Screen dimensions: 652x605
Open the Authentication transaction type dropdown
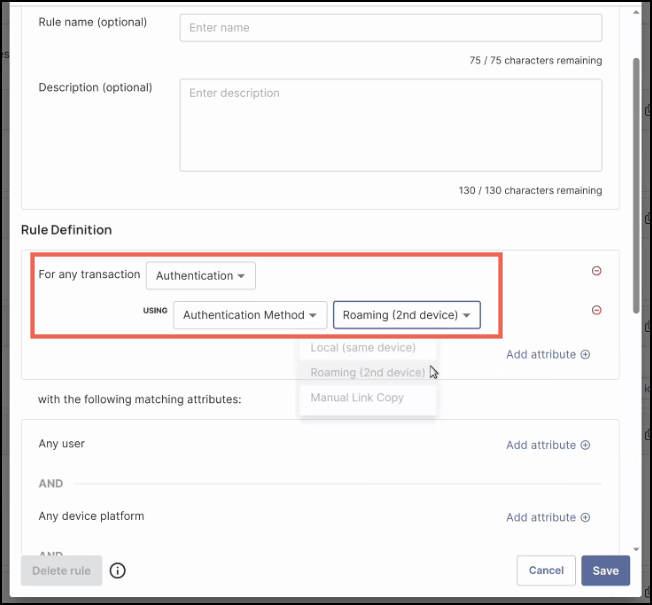tap(200, 276)
